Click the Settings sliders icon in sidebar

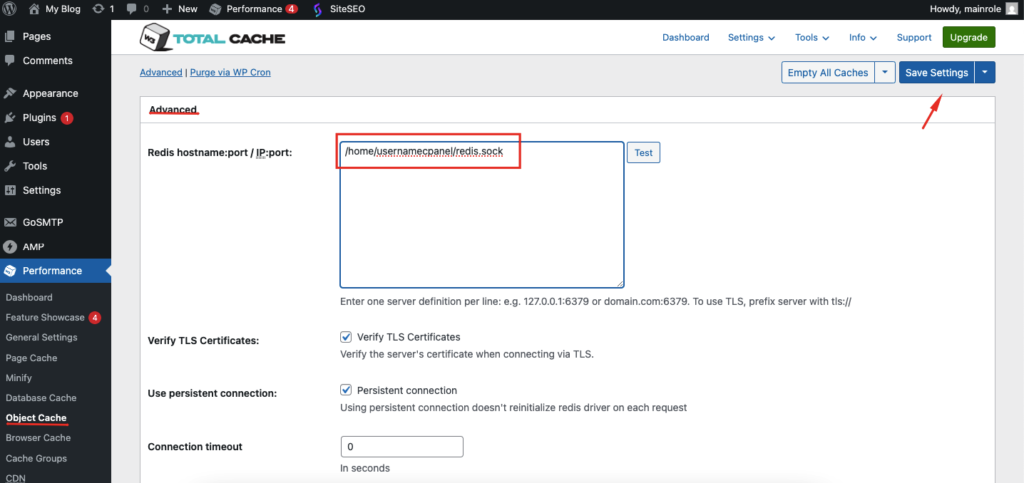(x=10, y=191)
